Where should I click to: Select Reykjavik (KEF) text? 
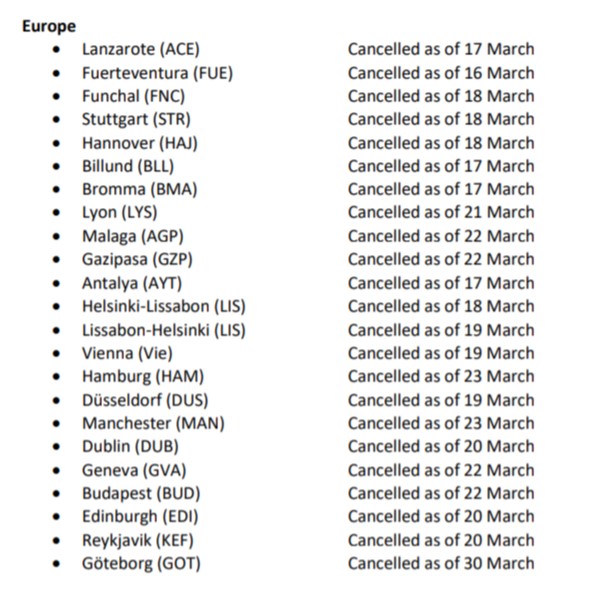point(138,540)
